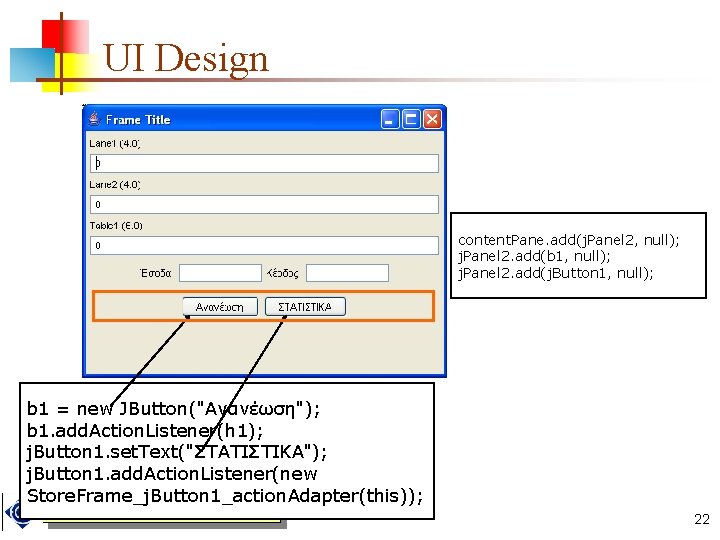
Task: Select the Lane2 (4.0) label
Action: pos(115,185)
